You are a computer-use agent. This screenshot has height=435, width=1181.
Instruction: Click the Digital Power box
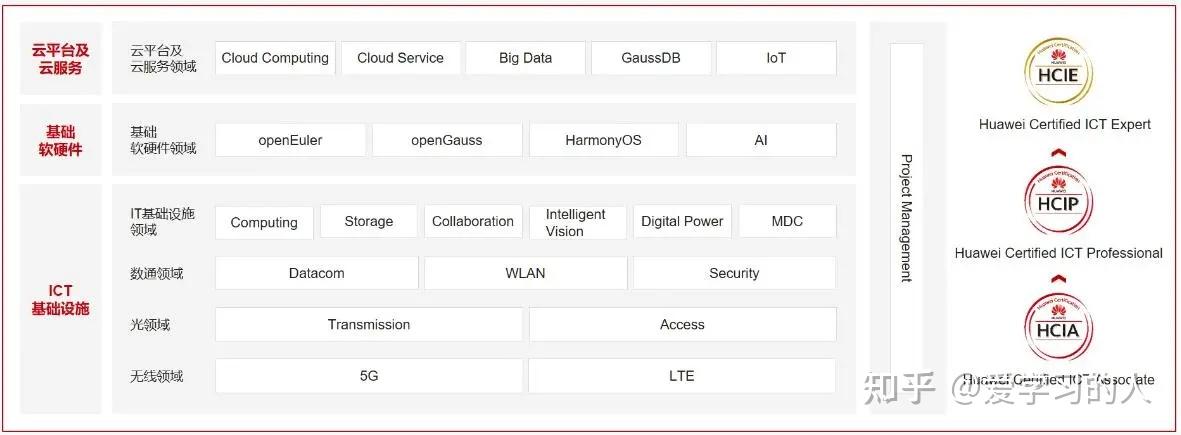(x=682, y=222)
